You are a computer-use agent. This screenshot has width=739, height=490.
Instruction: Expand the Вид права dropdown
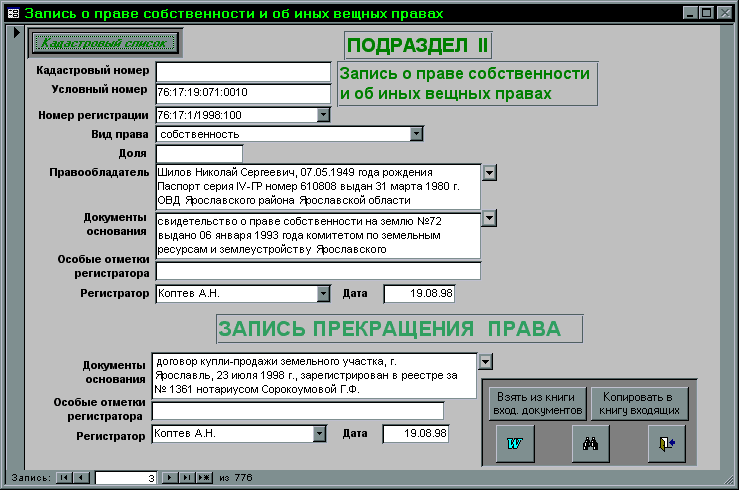click(416, 134)
